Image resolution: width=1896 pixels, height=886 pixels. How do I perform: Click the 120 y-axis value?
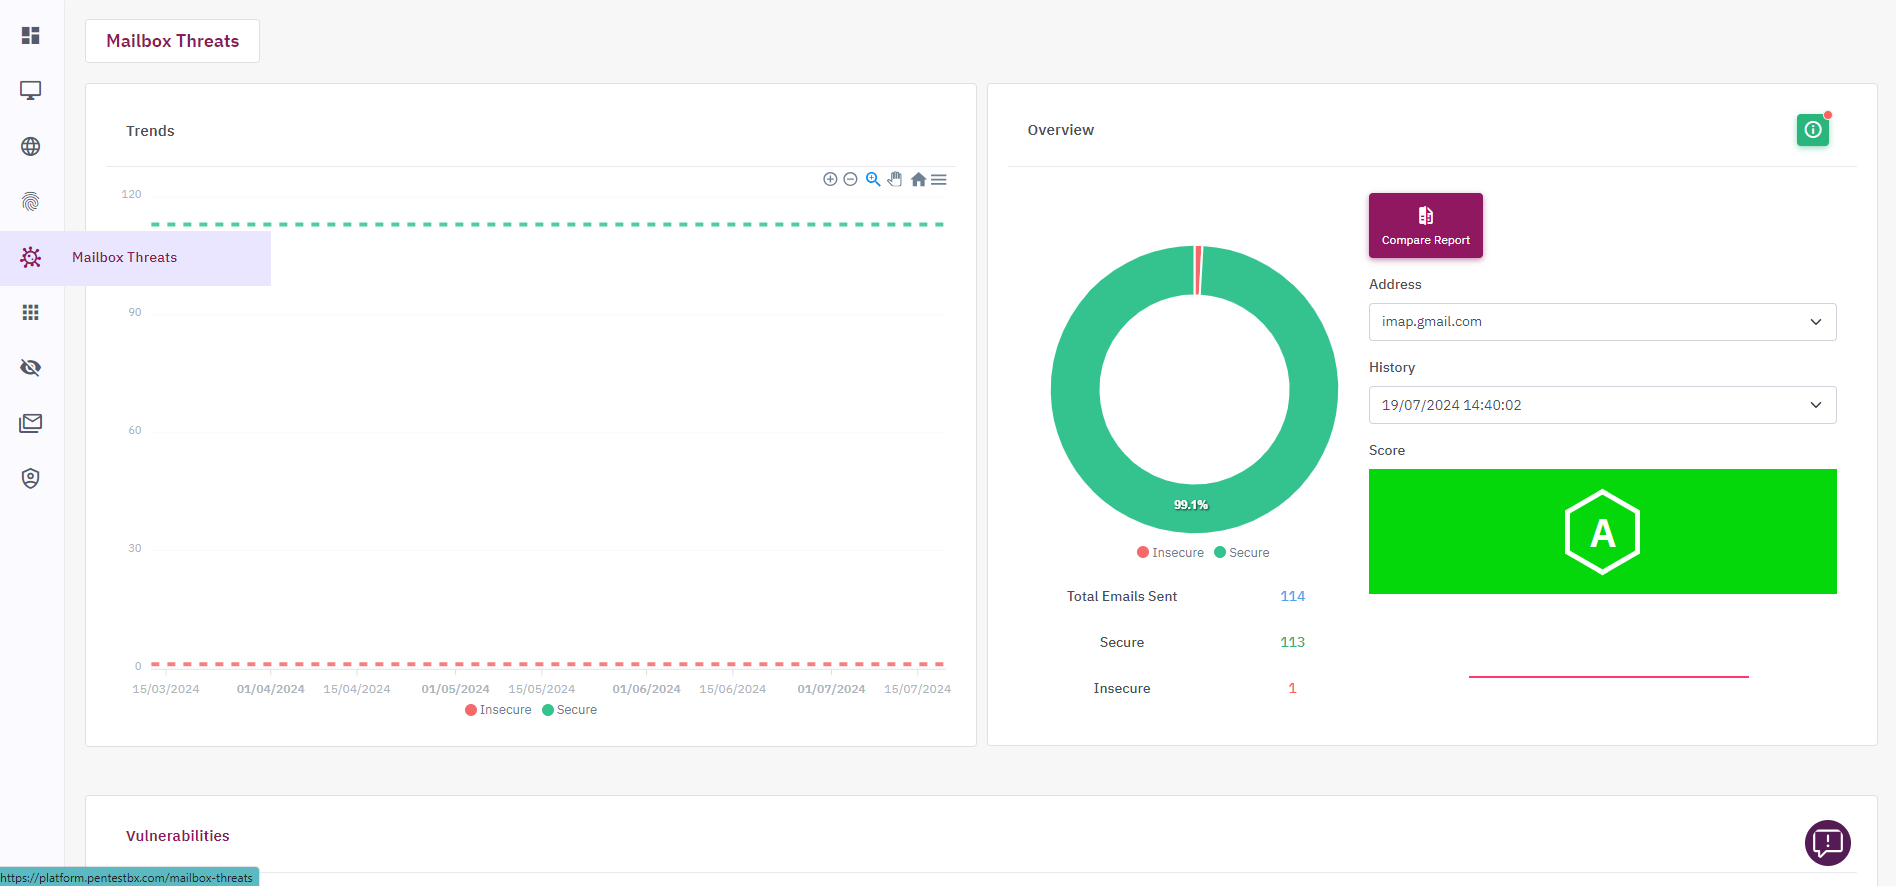click(132, 194)
